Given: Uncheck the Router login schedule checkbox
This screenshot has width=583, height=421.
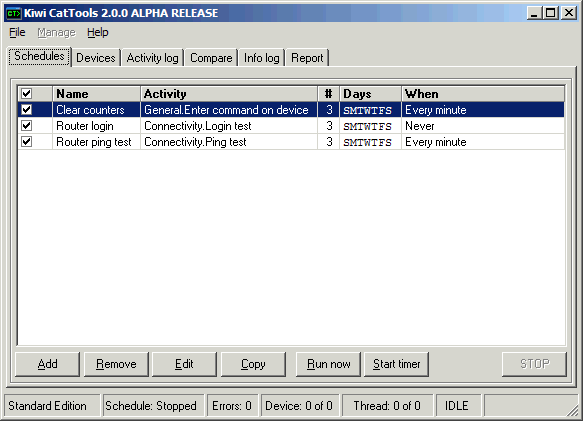Looking at the screenshot, I should 26,126.
